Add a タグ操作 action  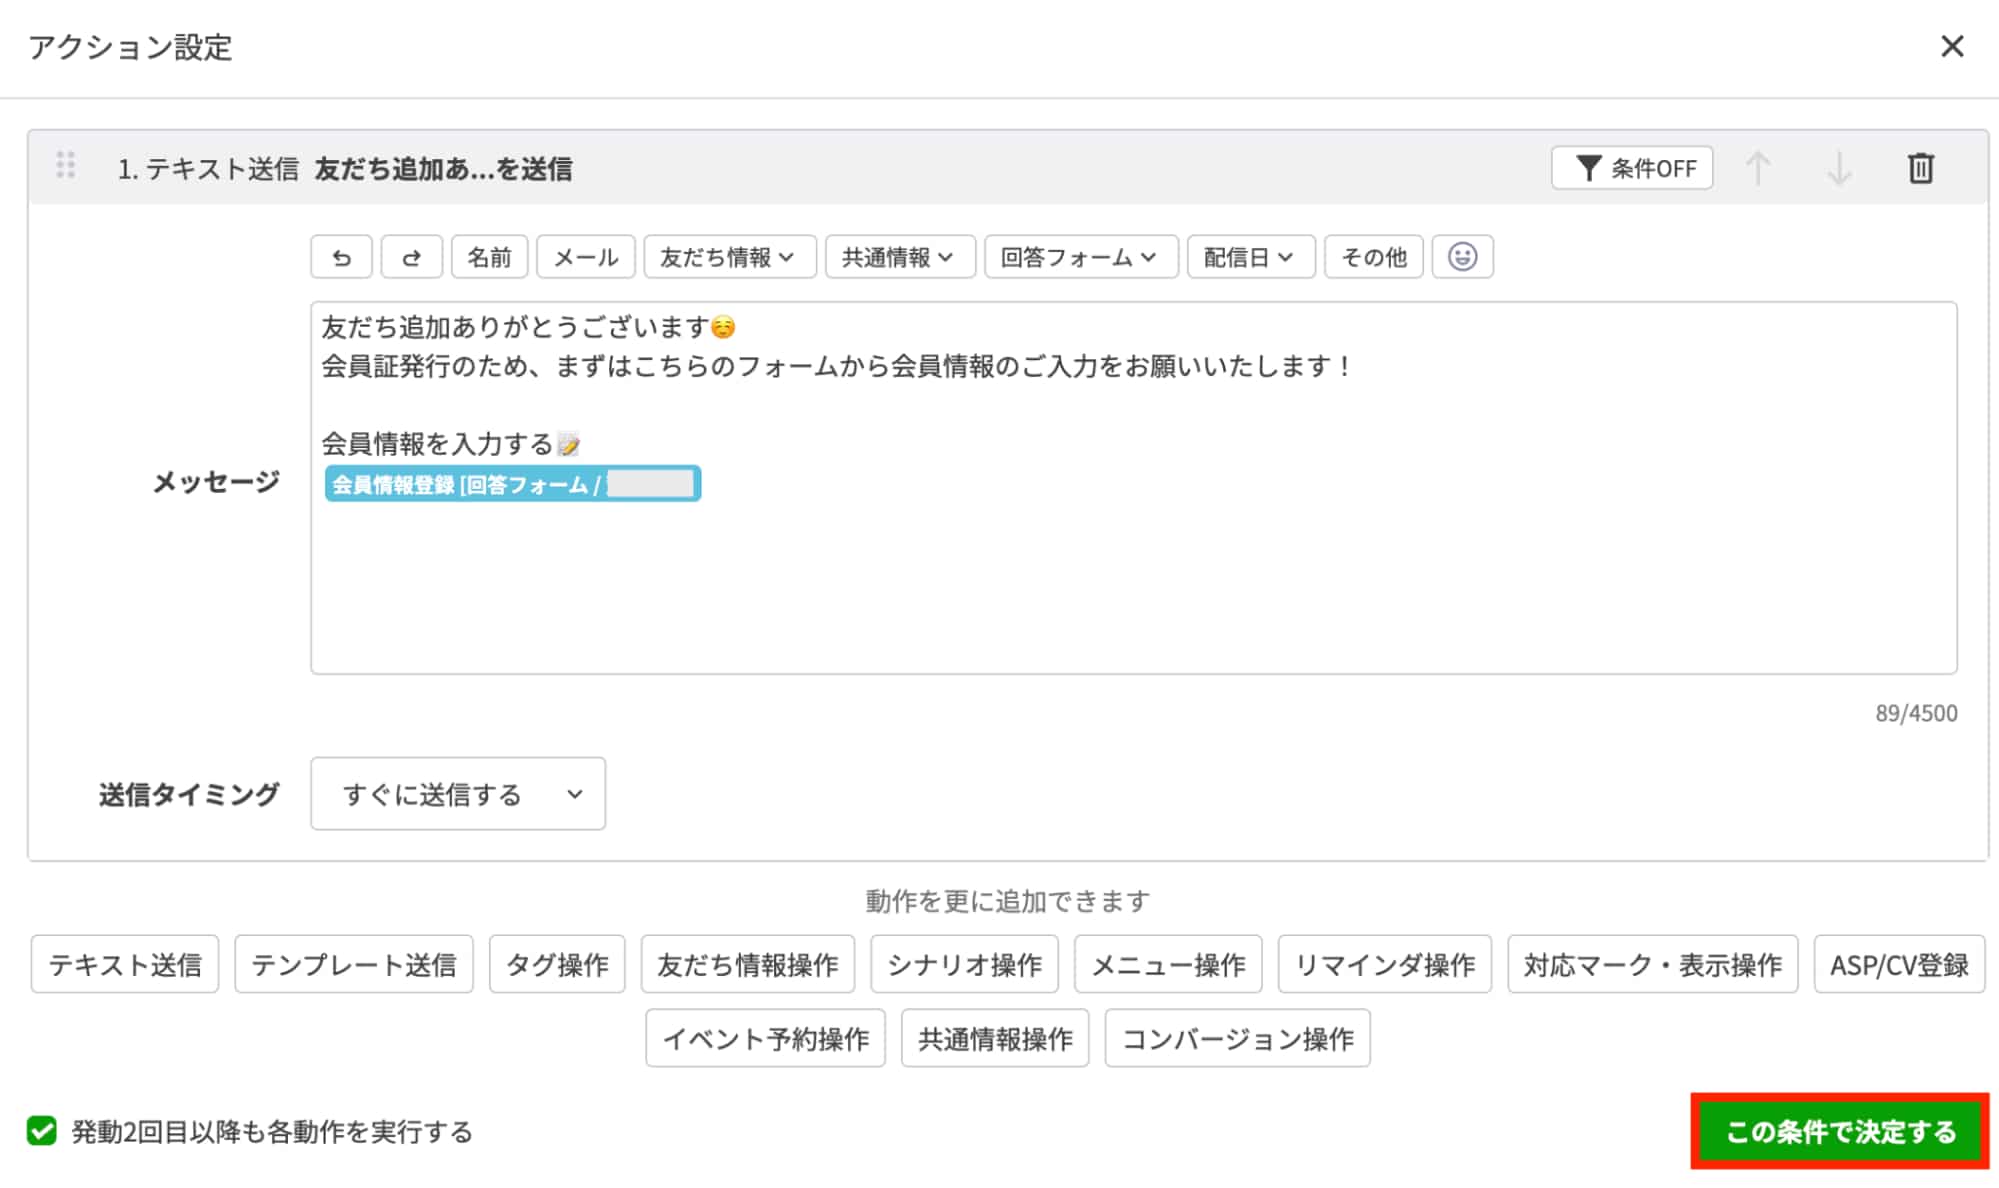point(556,964)
